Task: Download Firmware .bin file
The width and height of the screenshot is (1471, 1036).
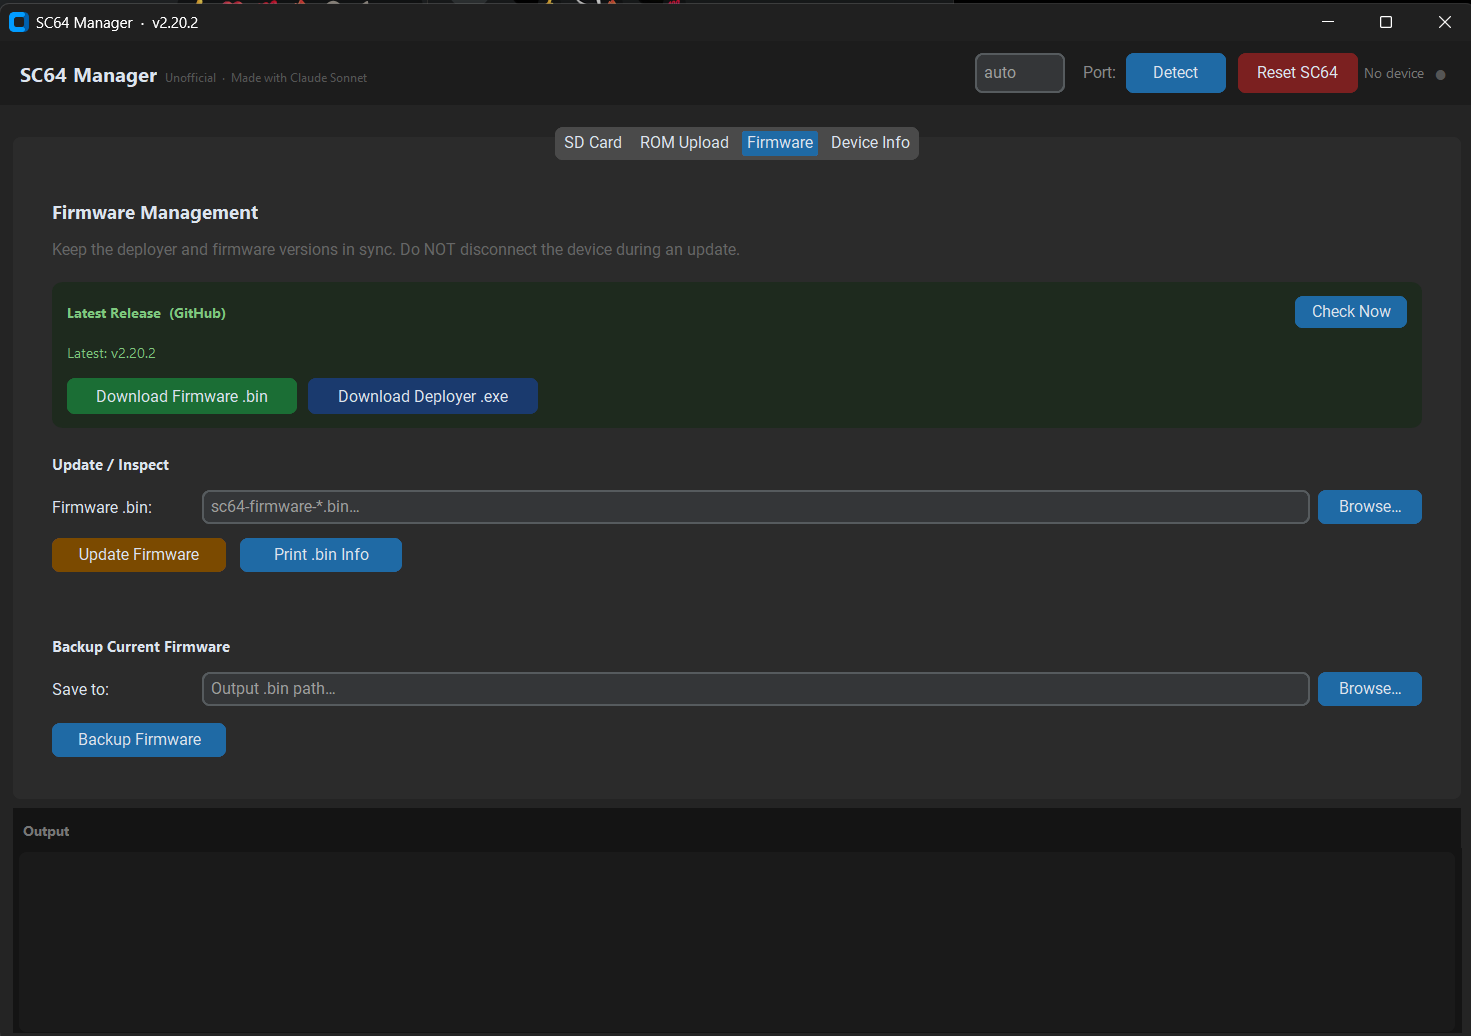Action: (x=182, y=396)
